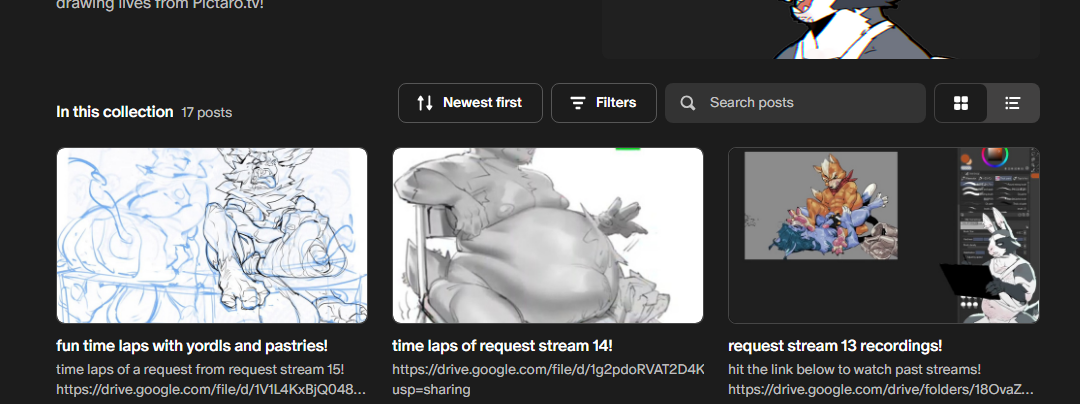Switch to grid view layout

coord(960,103)
